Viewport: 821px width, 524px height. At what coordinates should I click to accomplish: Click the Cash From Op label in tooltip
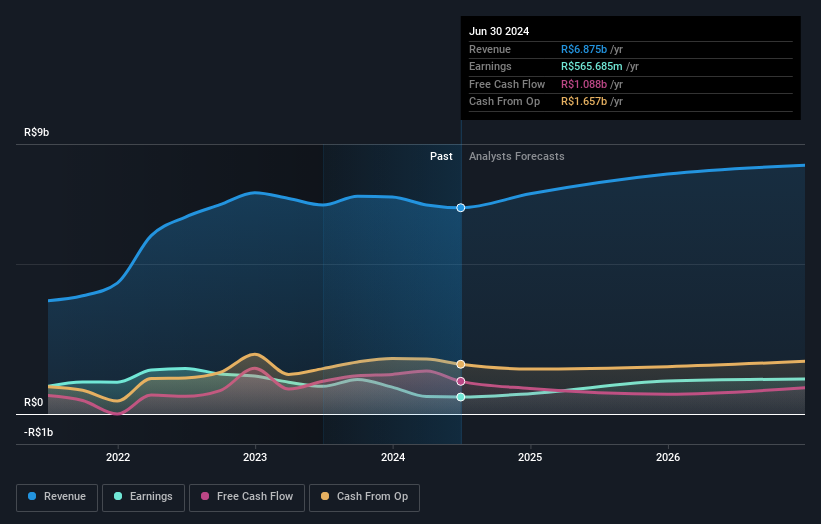click(x=504, y=102)
